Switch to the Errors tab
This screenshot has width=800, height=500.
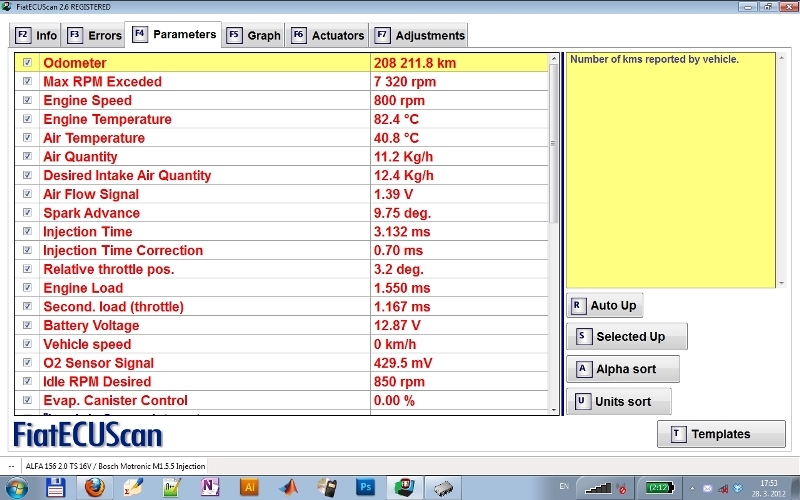(x=95, y=35)
